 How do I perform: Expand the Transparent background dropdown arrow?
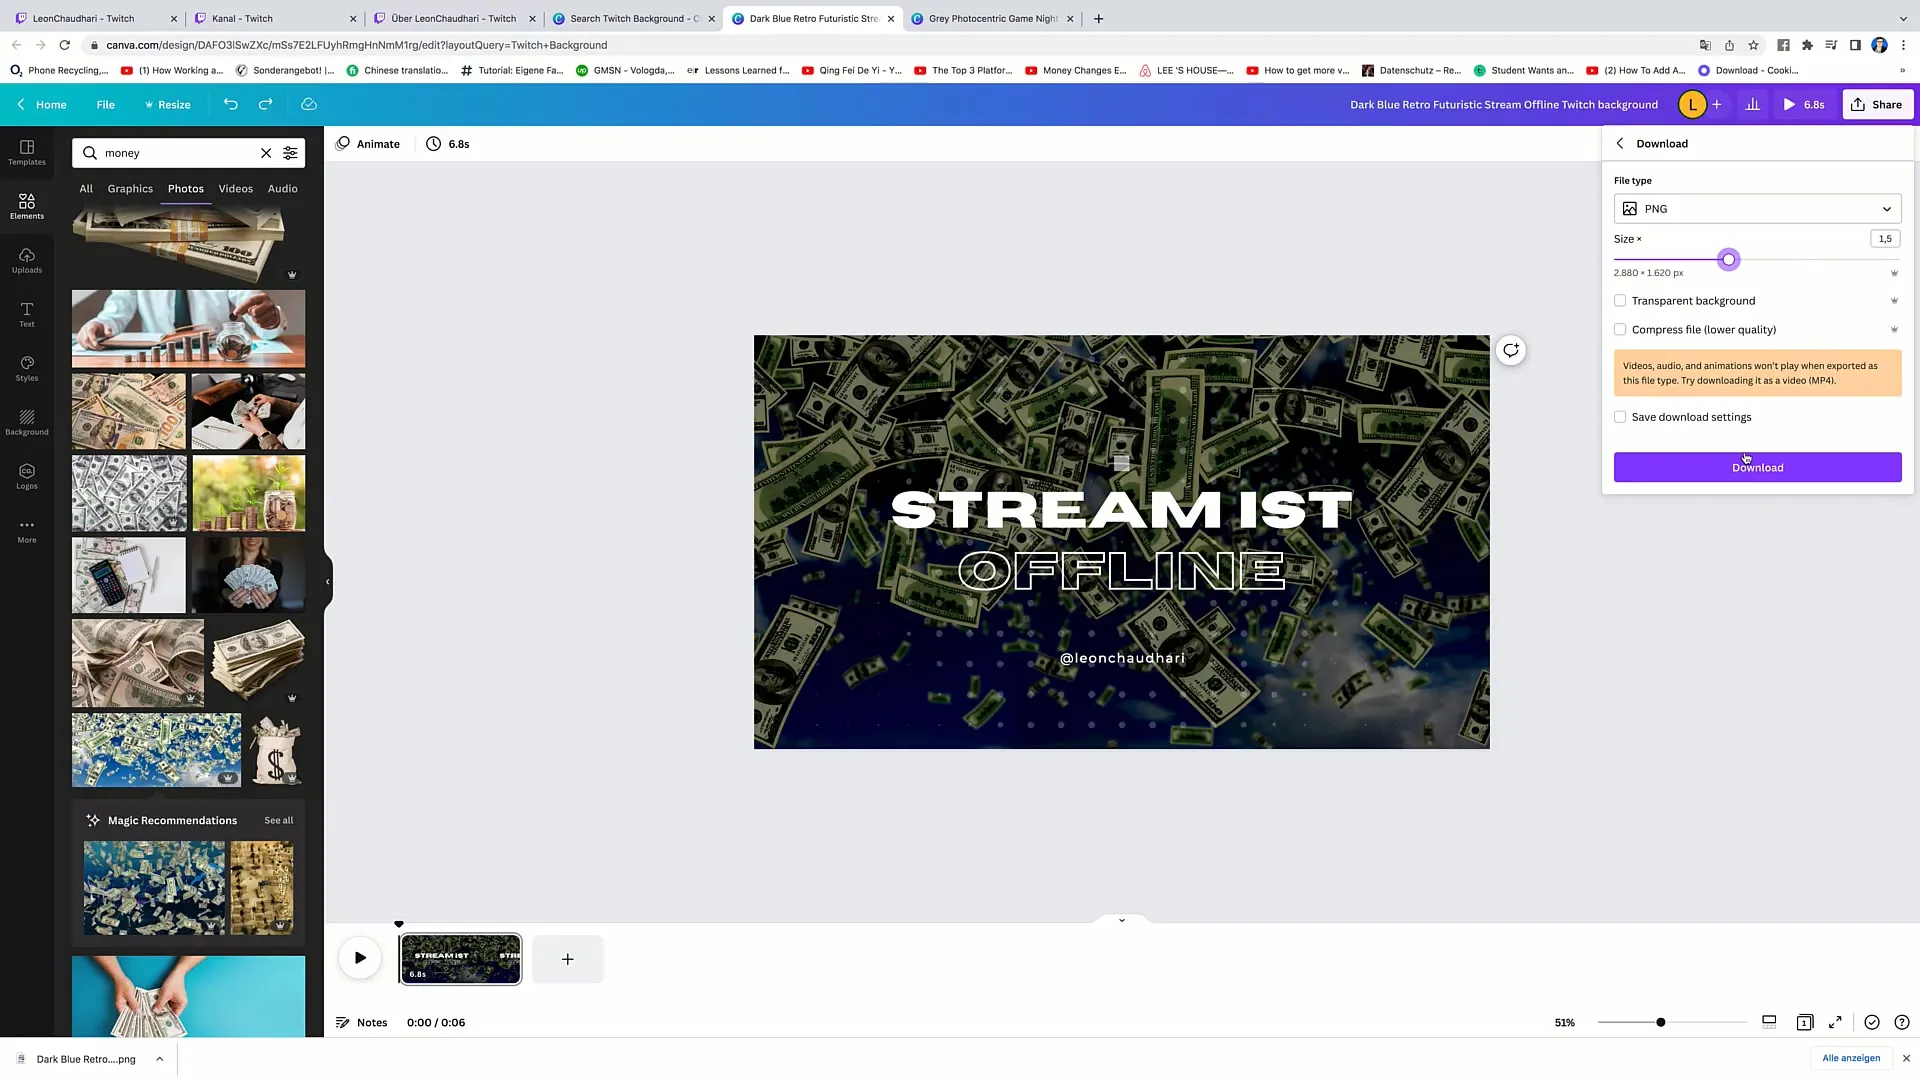click(1896, 301)
